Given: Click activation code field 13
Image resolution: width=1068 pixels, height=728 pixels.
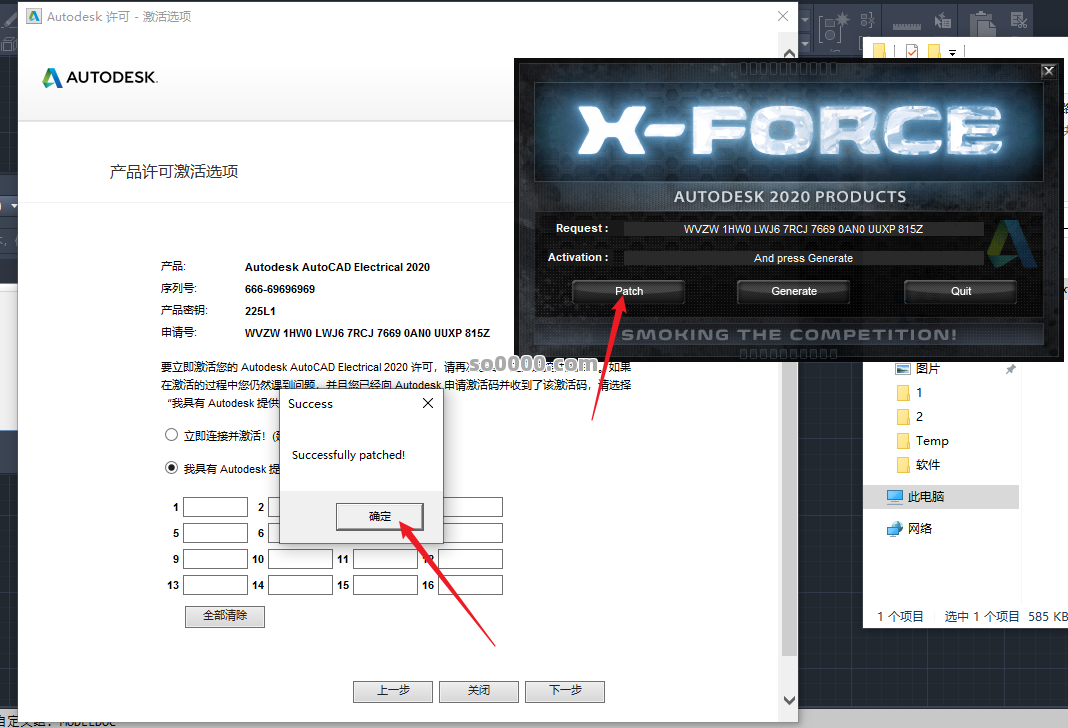Looking at the screenshot, I should click(215, 585).
